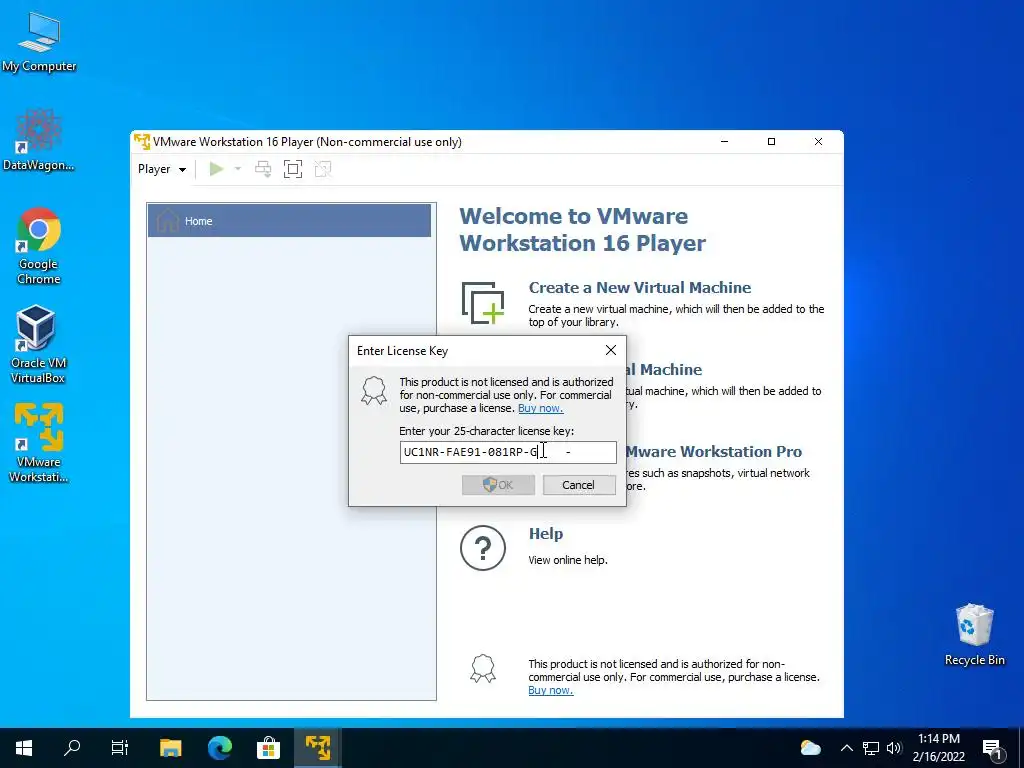Open network status tray icon
The height and width of the screenshot is (768, 1024).
coord(871,748)
